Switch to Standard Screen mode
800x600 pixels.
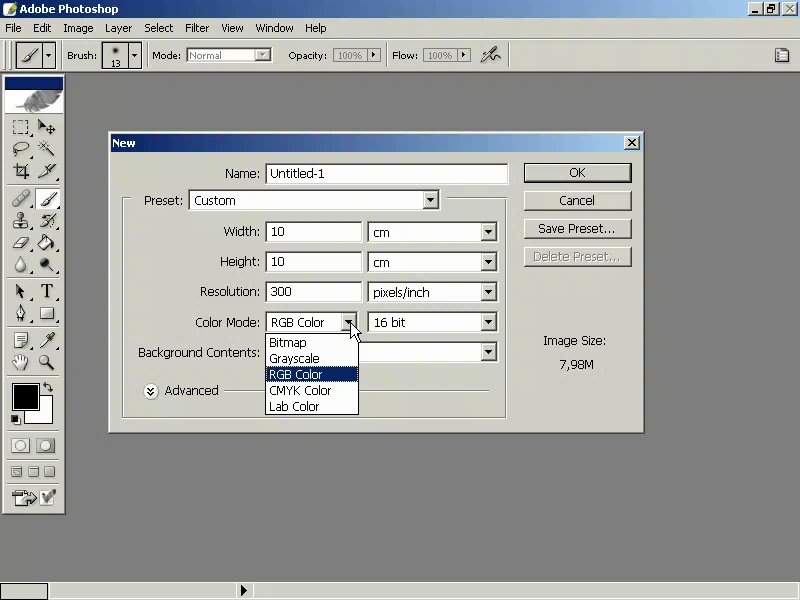17,471
